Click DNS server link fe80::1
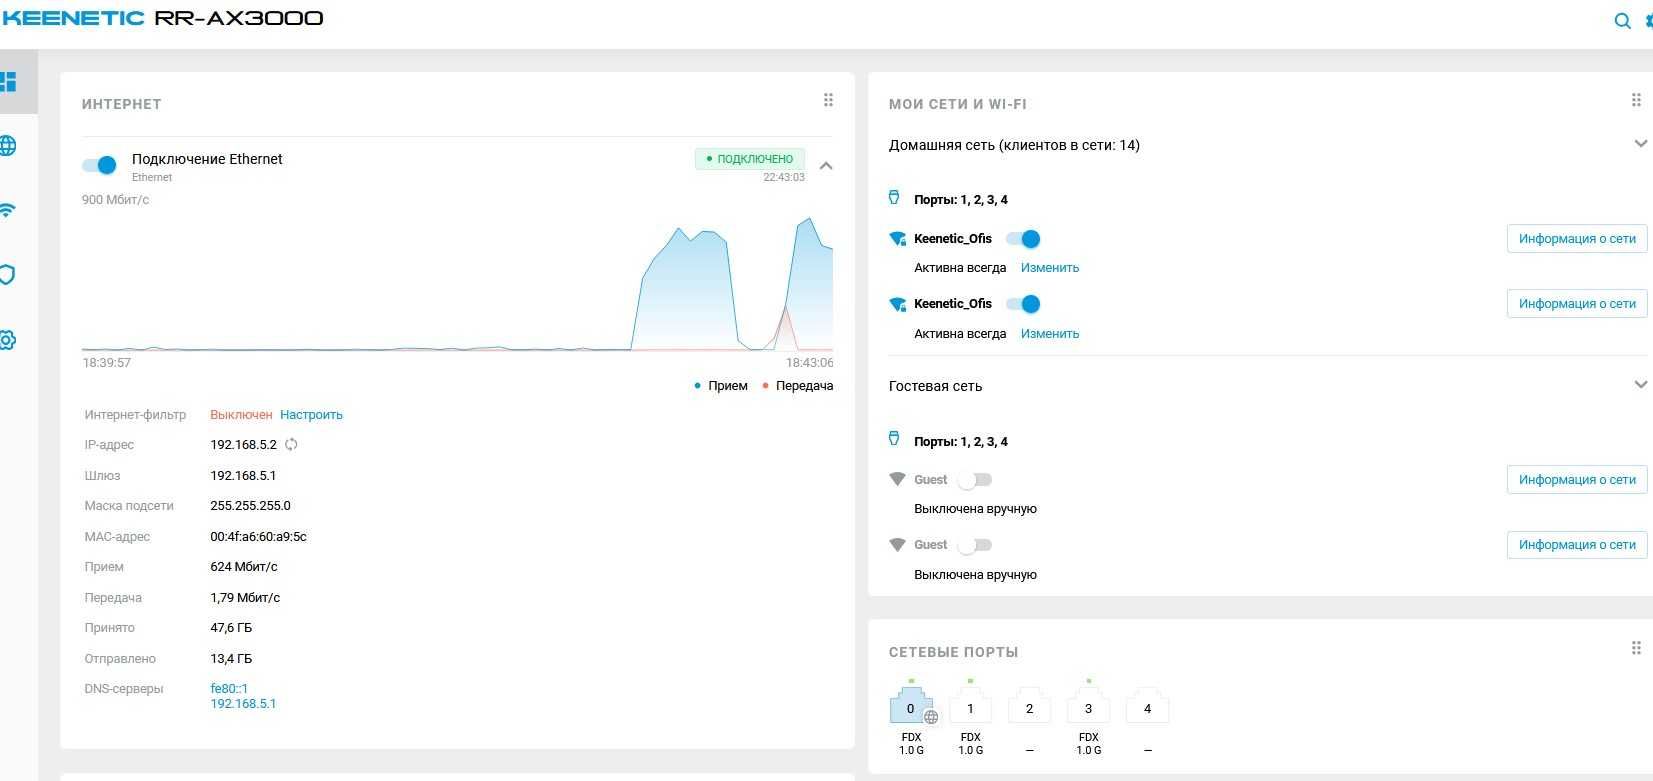Viewport: 1653px width, 781px height. [229, 689]
